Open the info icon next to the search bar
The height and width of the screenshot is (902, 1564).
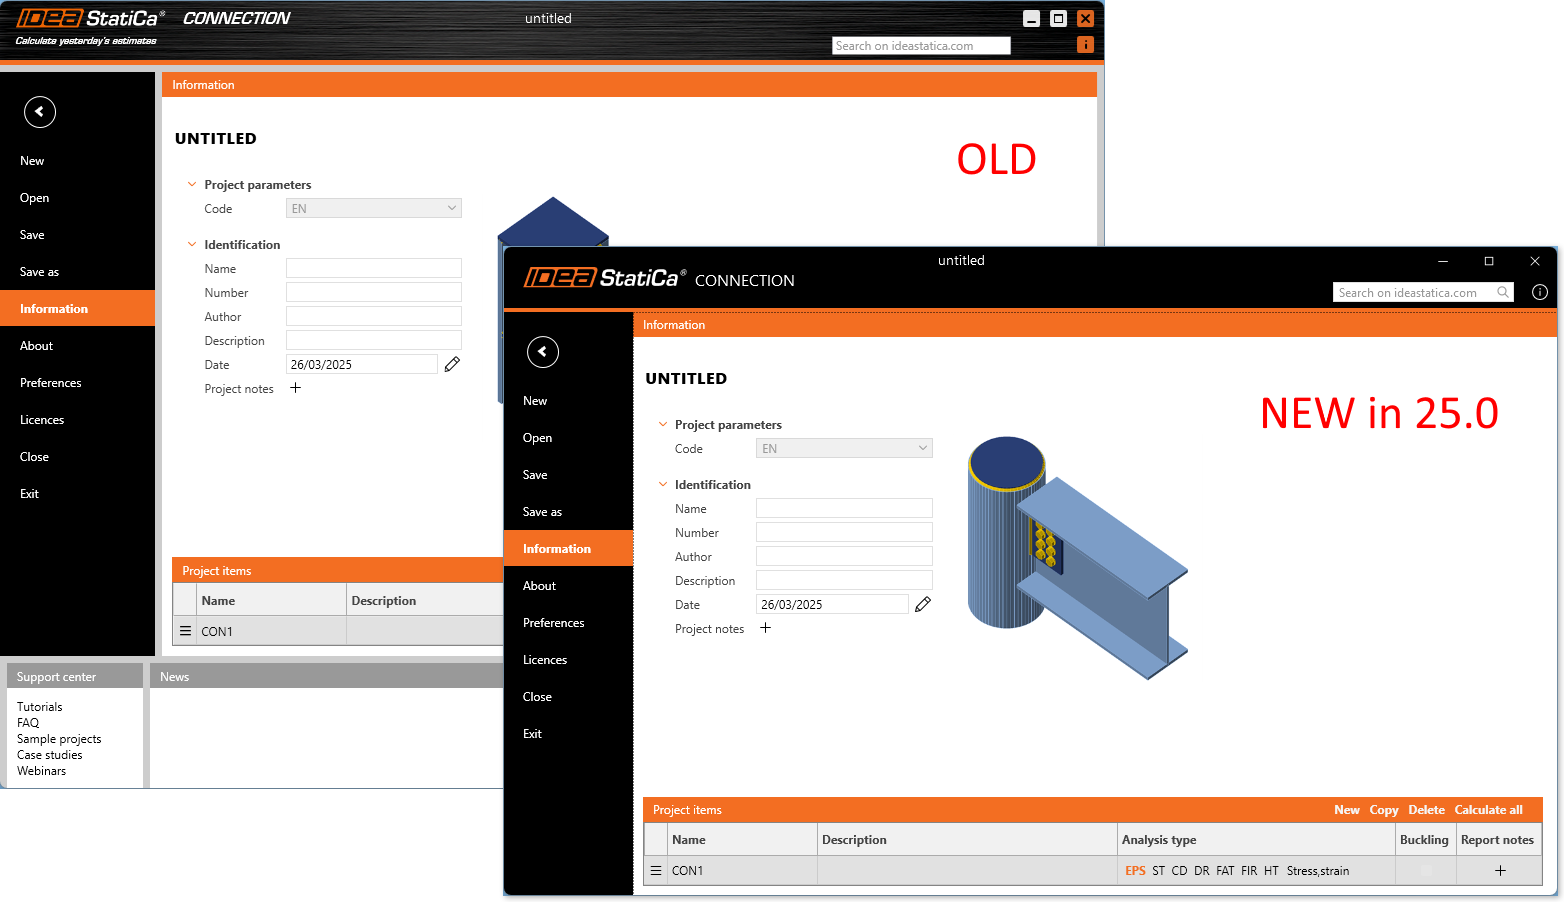click(1539, 292)
